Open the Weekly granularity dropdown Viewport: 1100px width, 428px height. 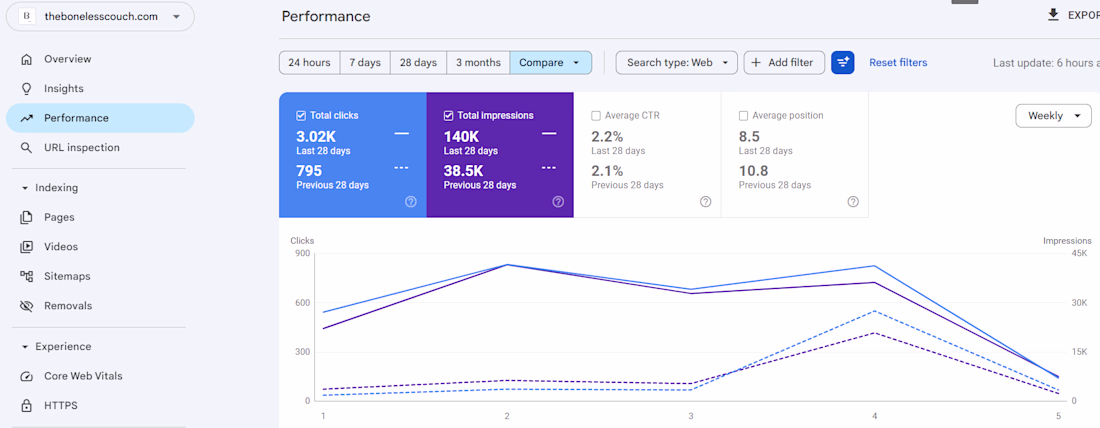pyautogui.click(x=1053, y=116)
